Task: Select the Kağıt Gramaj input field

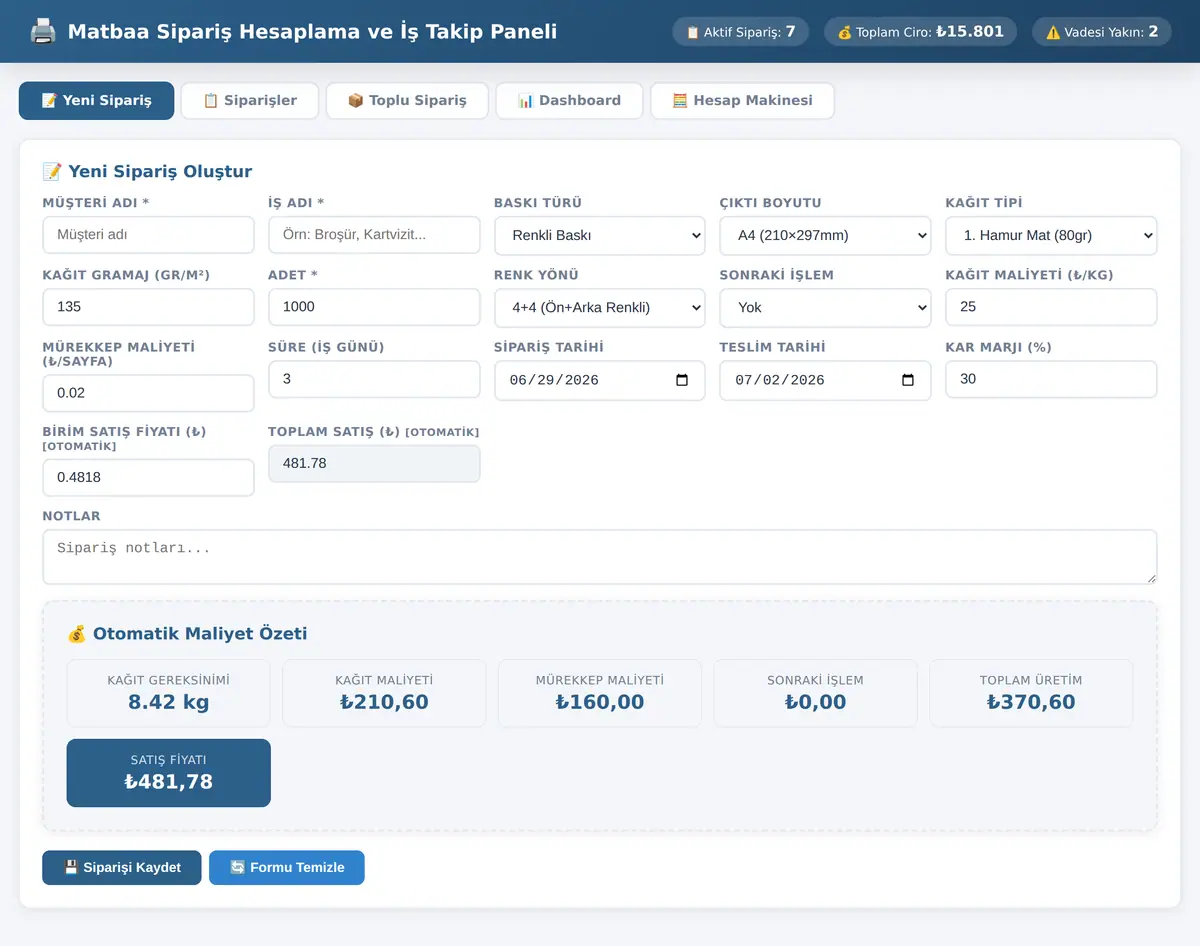Action: coord(148,307)
